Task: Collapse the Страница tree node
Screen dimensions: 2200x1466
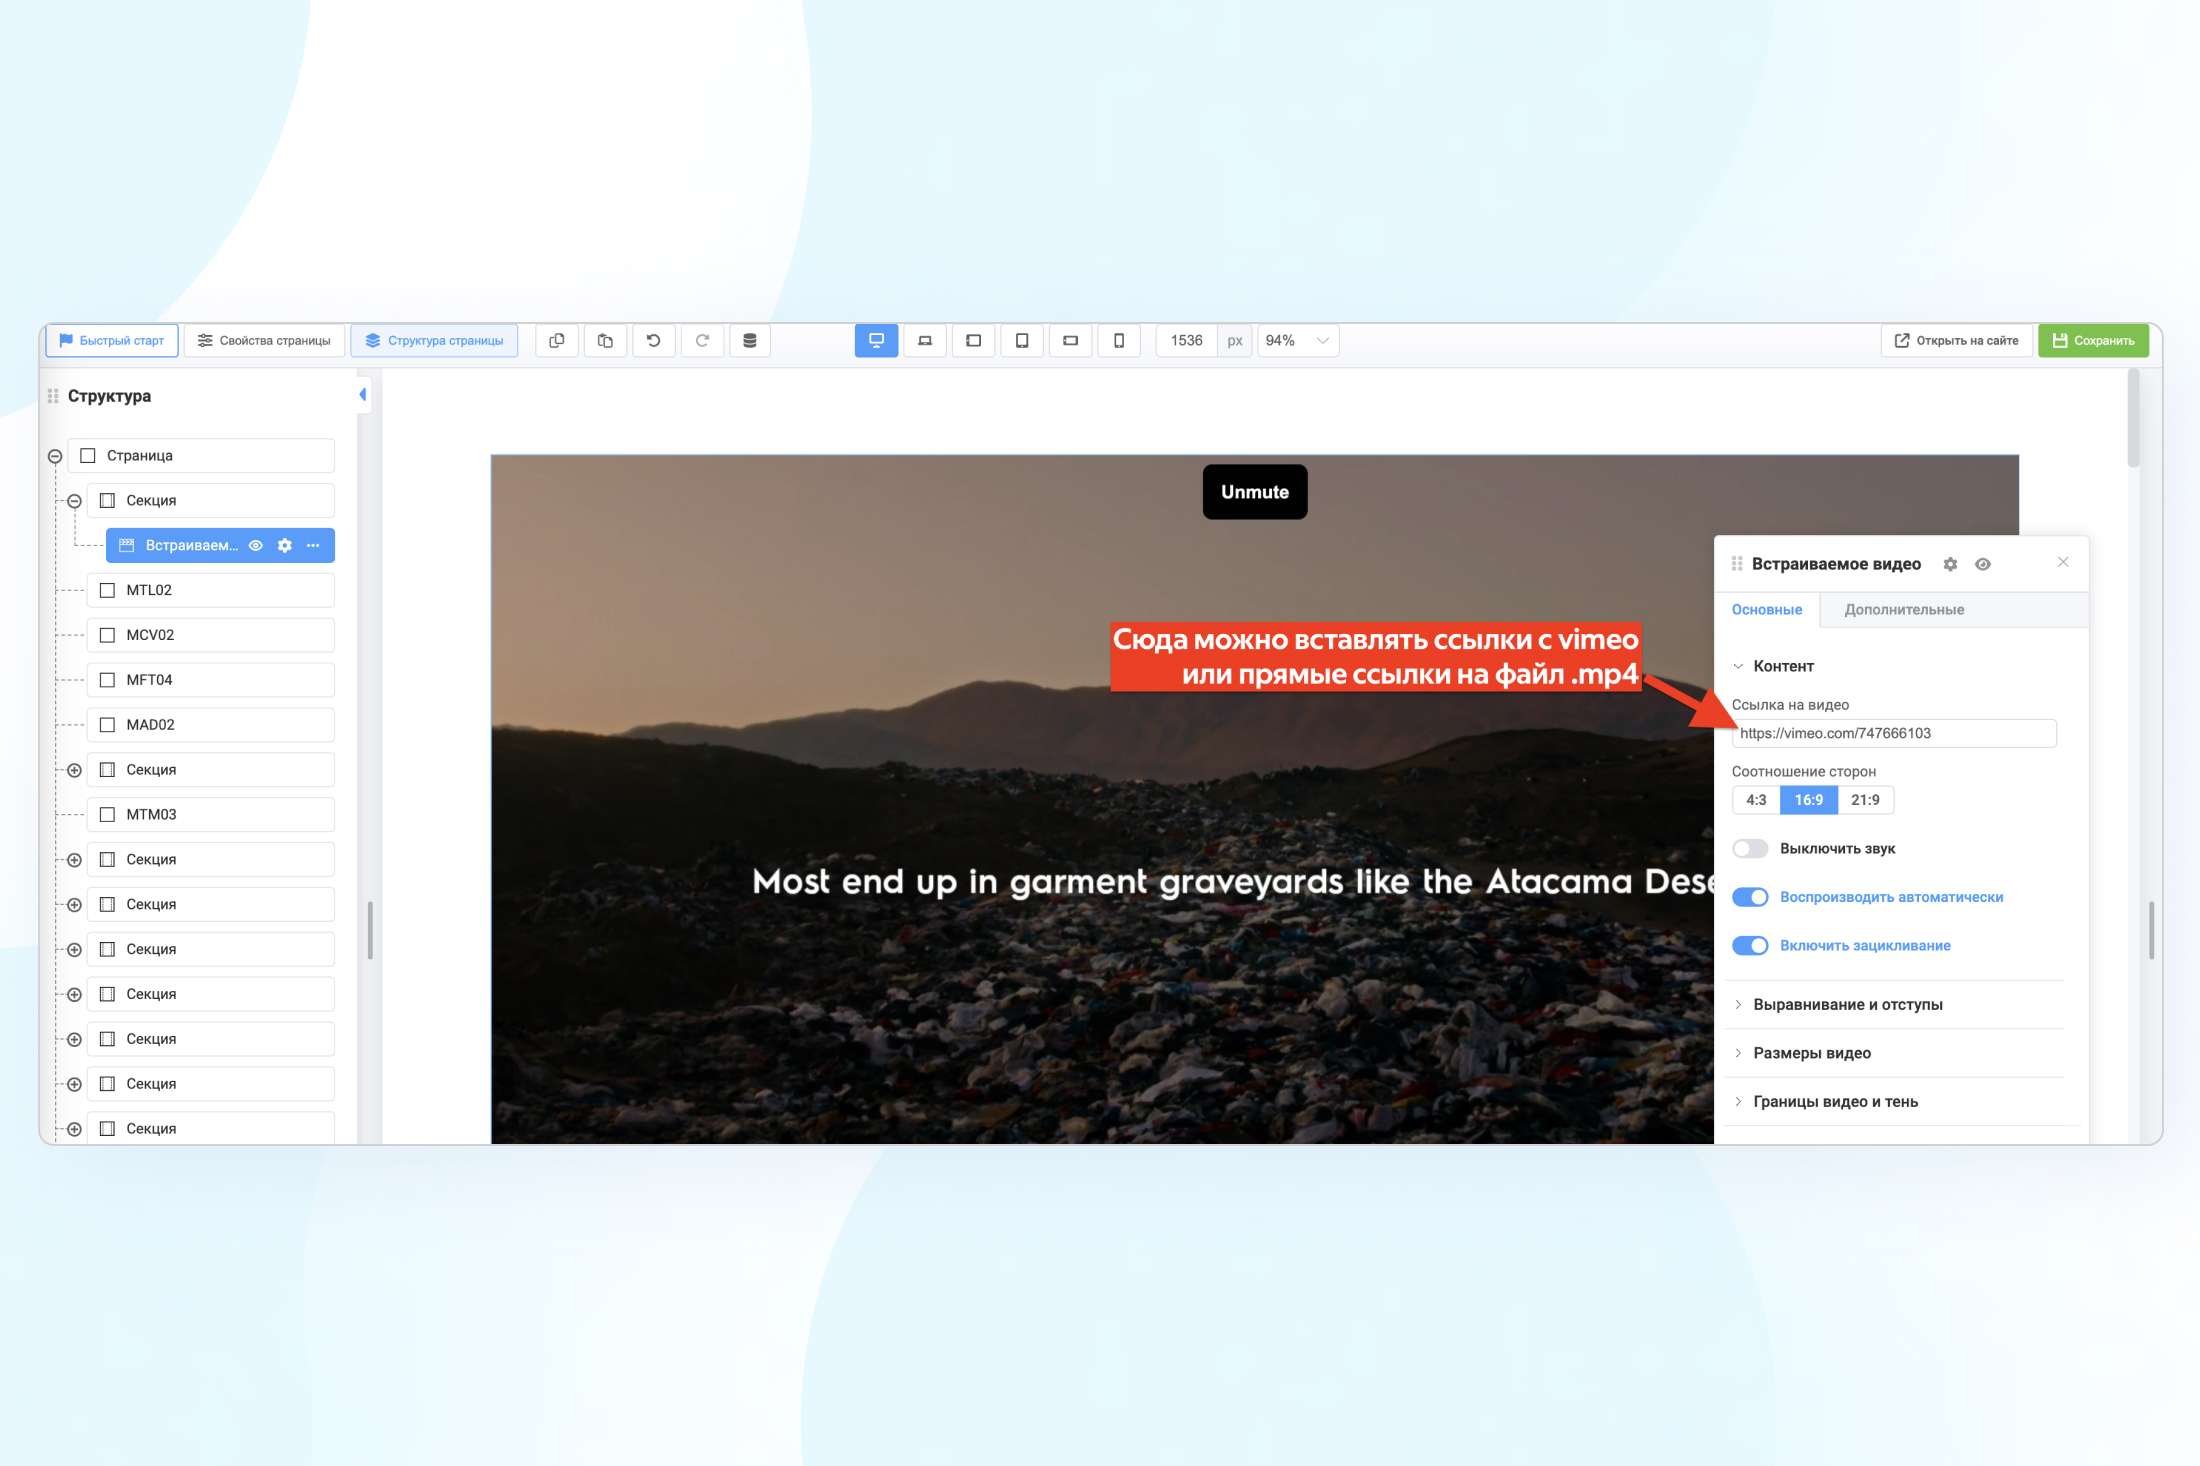Action: click(x=55, y=457)
